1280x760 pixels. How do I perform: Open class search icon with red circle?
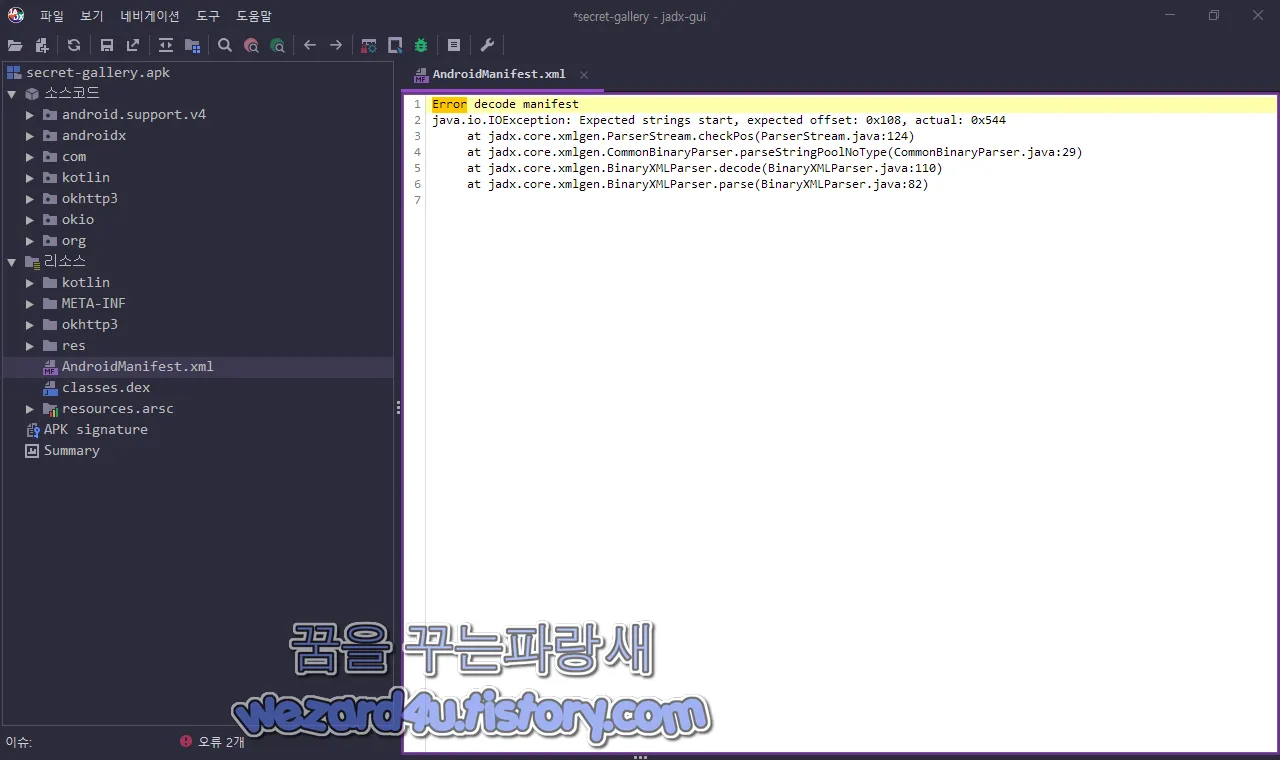[x=251, y=45]
